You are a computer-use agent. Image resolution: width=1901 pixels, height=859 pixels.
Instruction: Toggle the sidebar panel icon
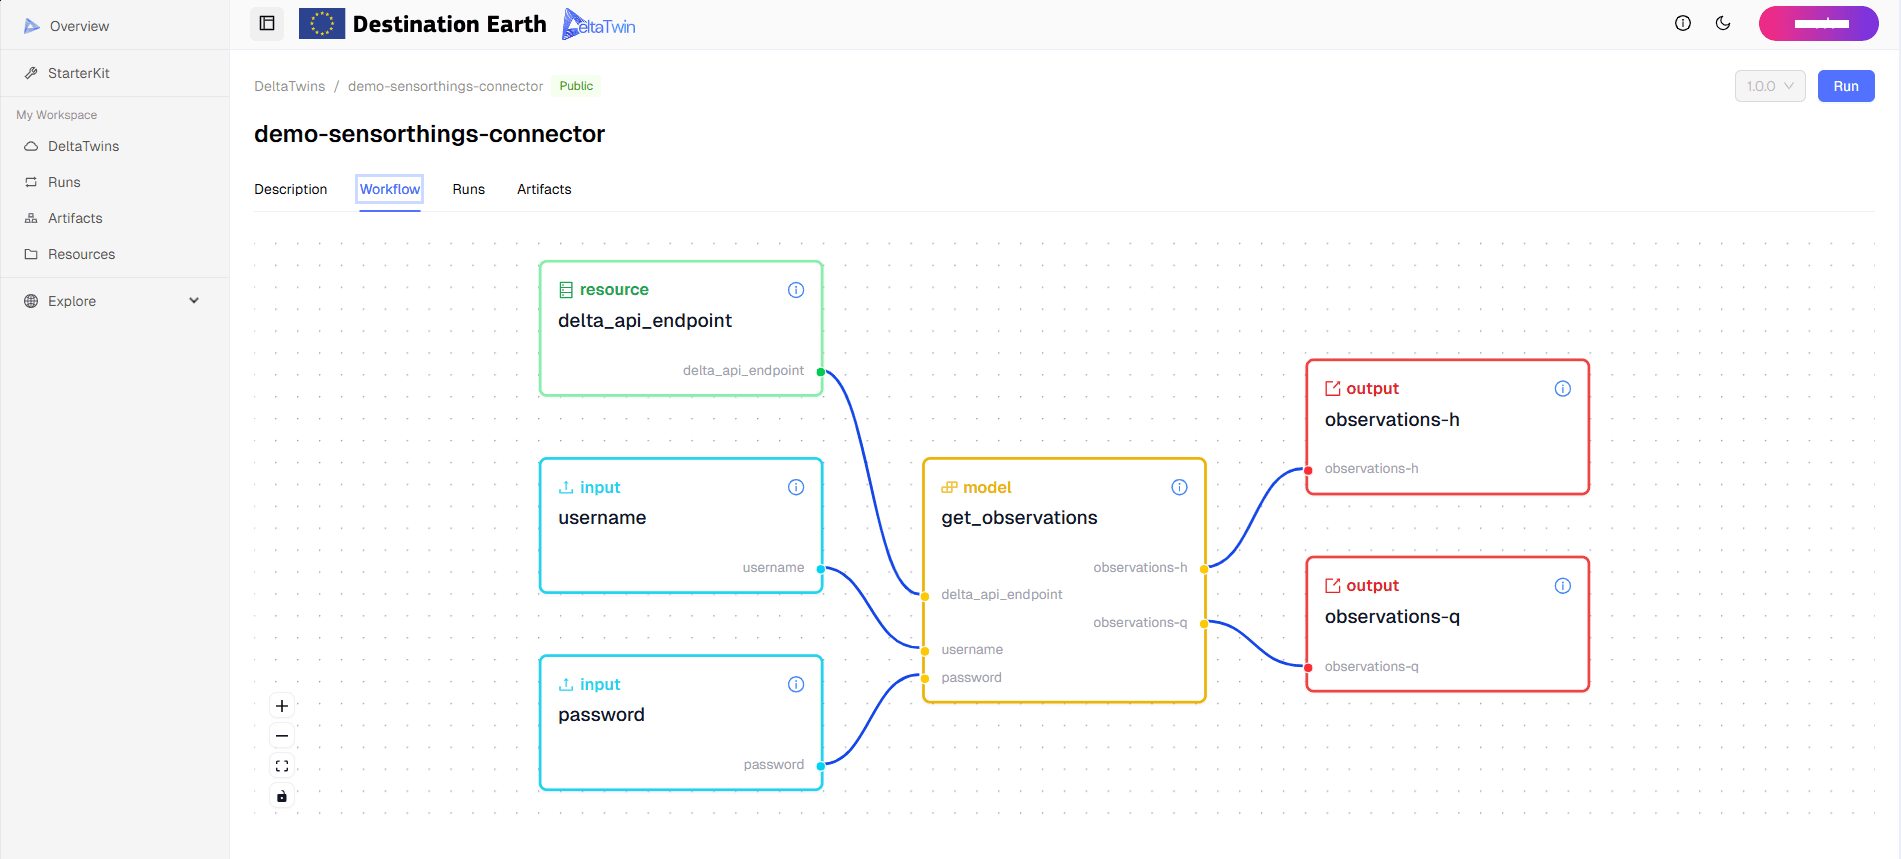click(x=267, y=23)
